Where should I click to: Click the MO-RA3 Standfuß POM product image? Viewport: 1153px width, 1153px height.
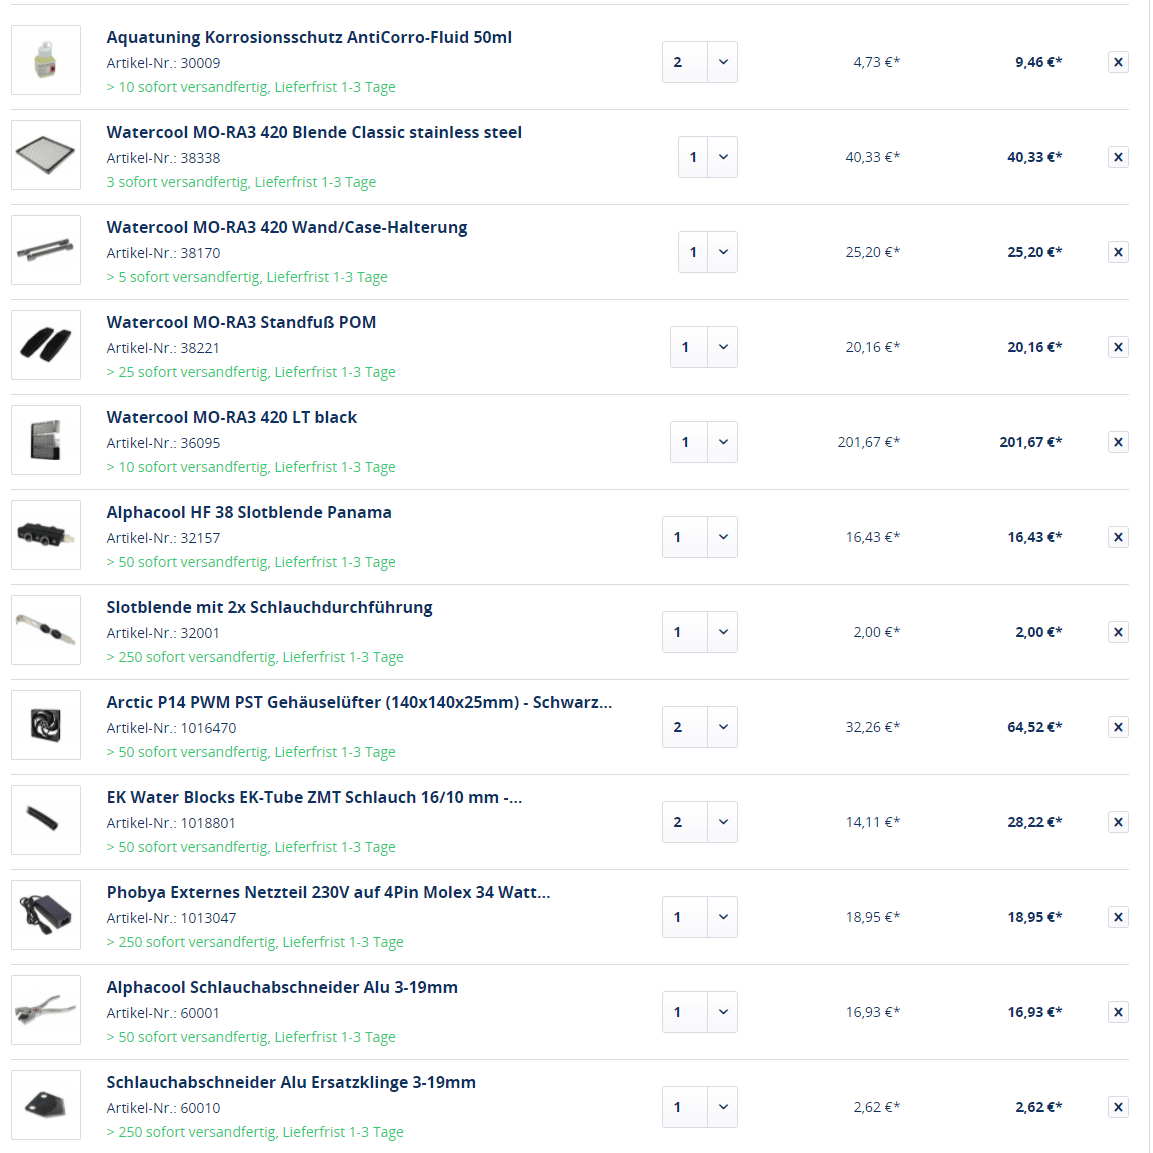click(46, 345)
